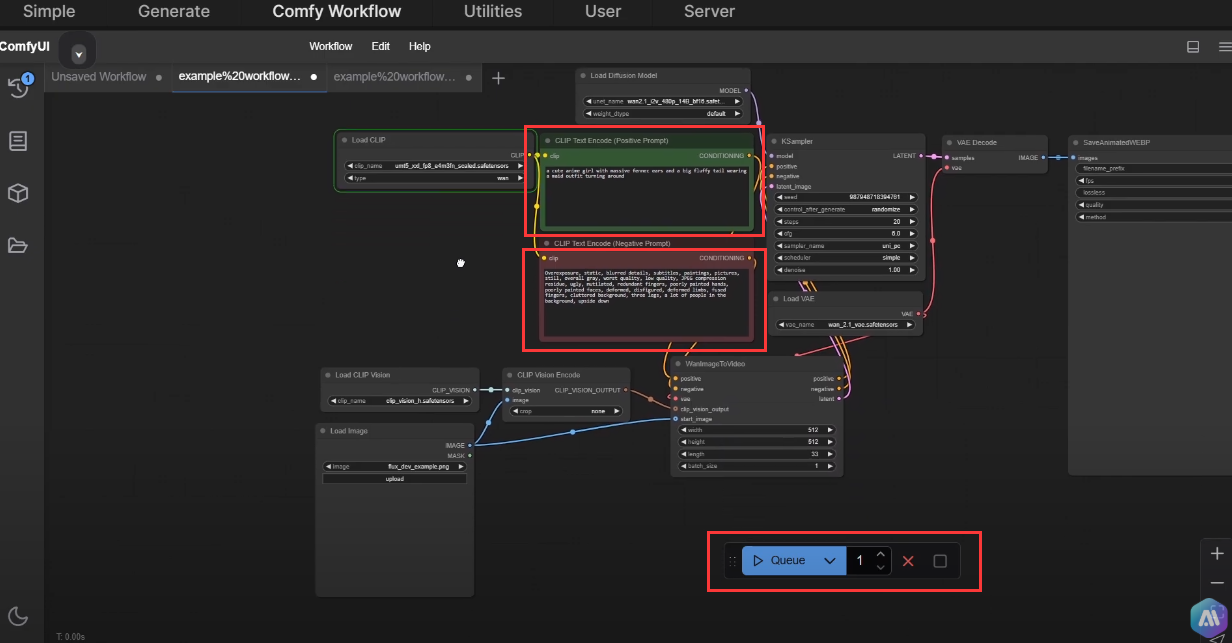Open vae_name selector on Load VAE

(x=845, y=324)
